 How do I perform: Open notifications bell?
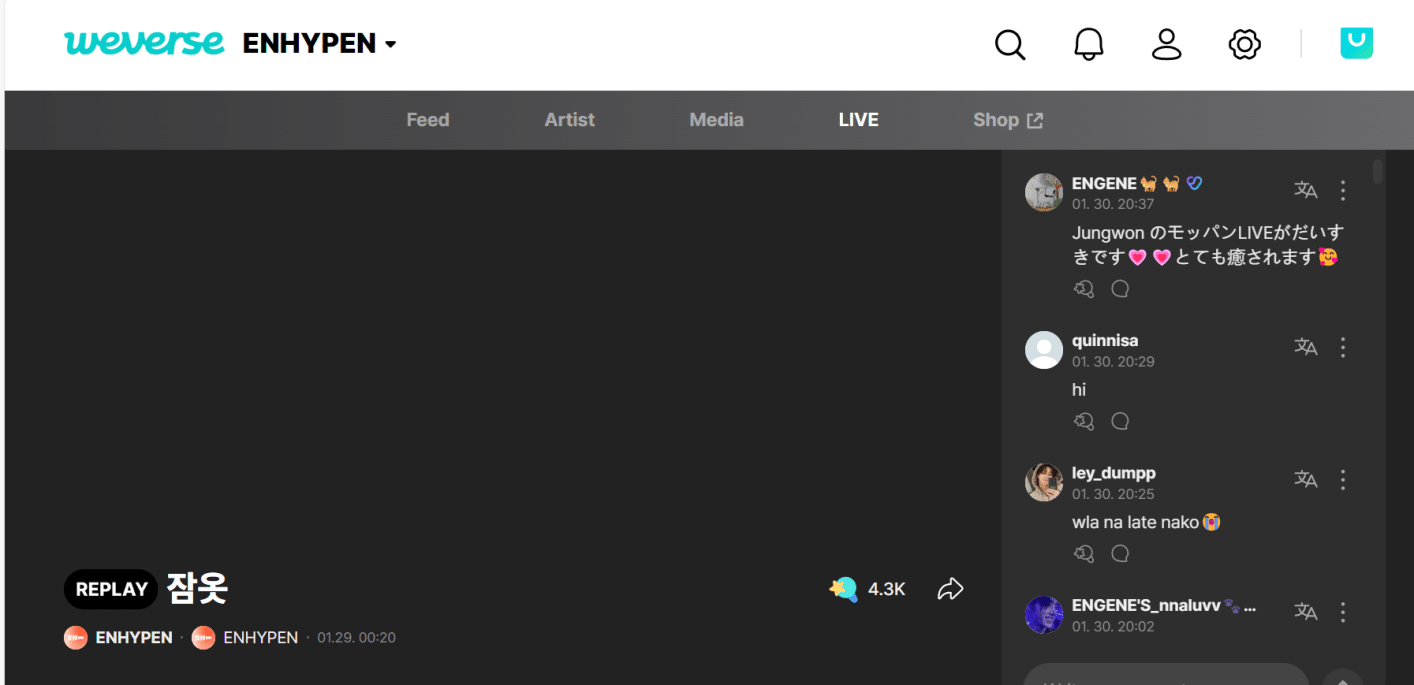click(1088, 44)
